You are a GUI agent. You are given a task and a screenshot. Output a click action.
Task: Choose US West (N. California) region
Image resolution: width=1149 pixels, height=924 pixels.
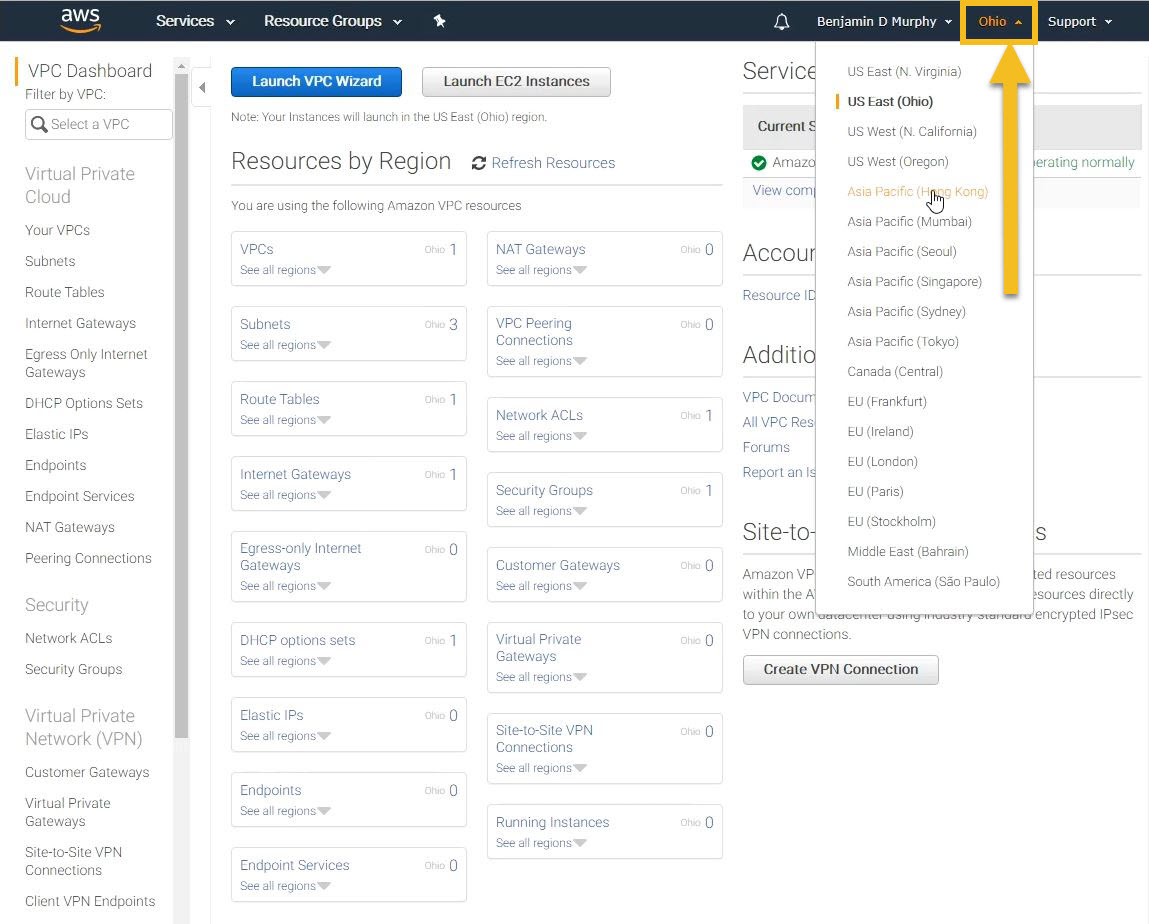tap(912, 132)
